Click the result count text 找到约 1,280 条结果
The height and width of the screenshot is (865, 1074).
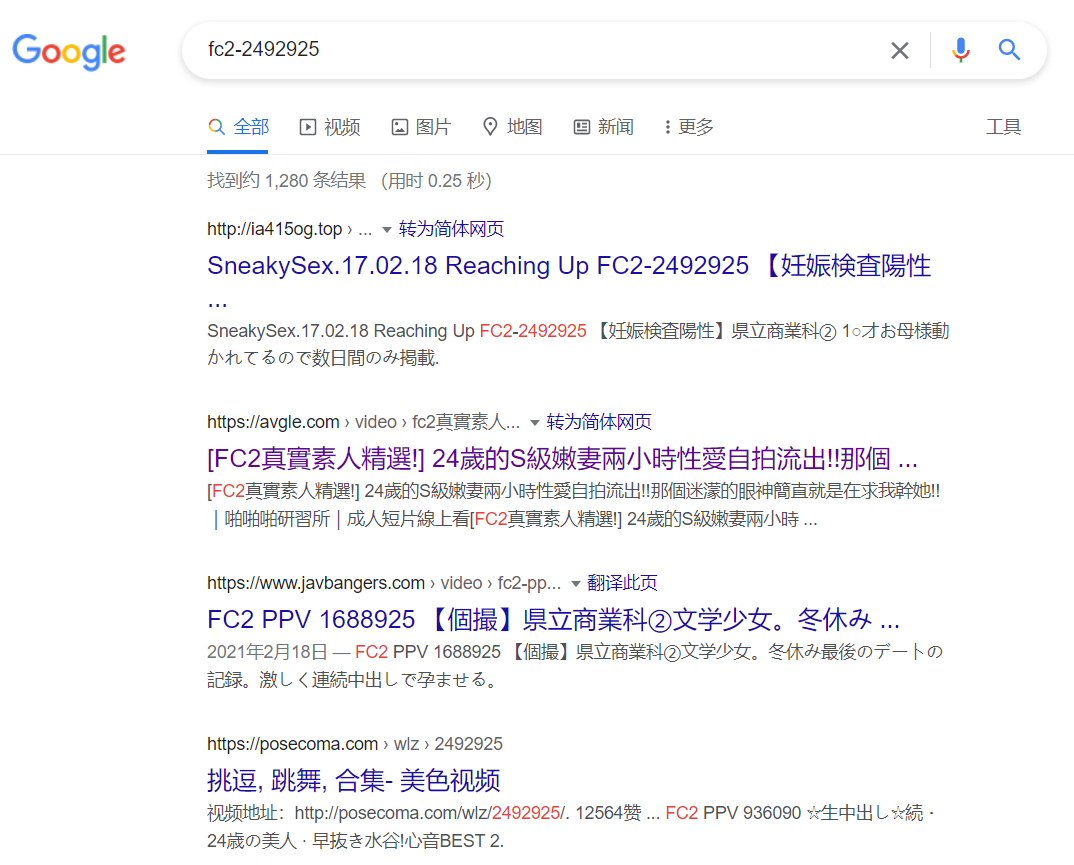point(286,181)
